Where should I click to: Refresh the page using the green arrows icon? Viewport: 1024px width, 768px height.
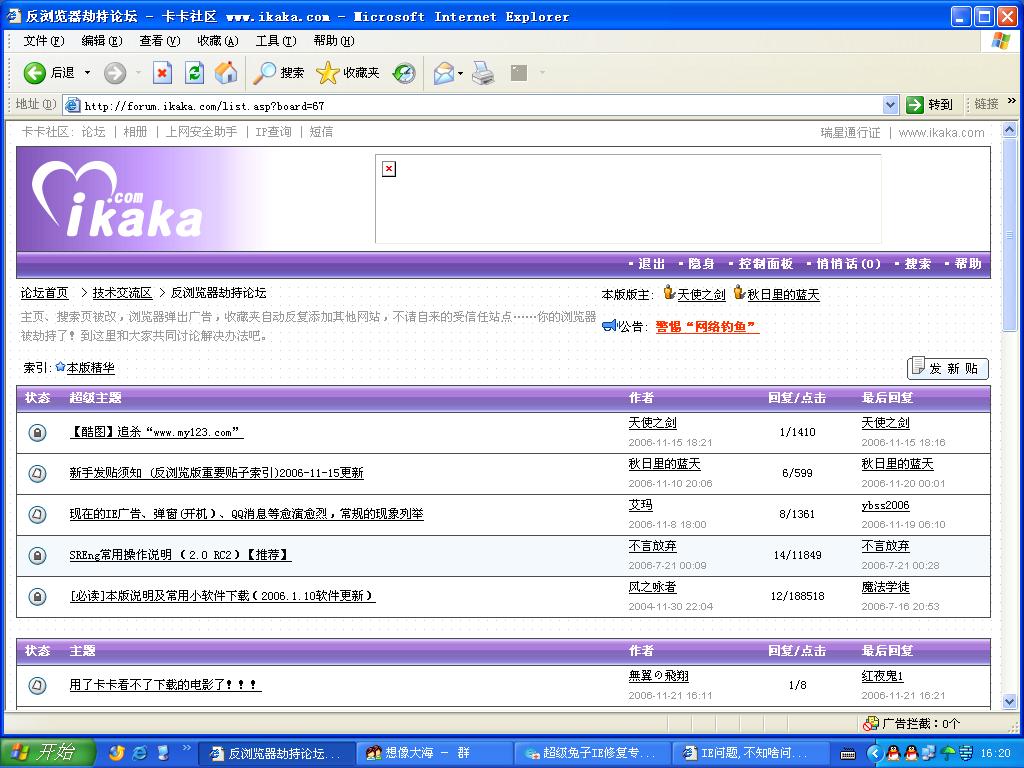[195, 72]
